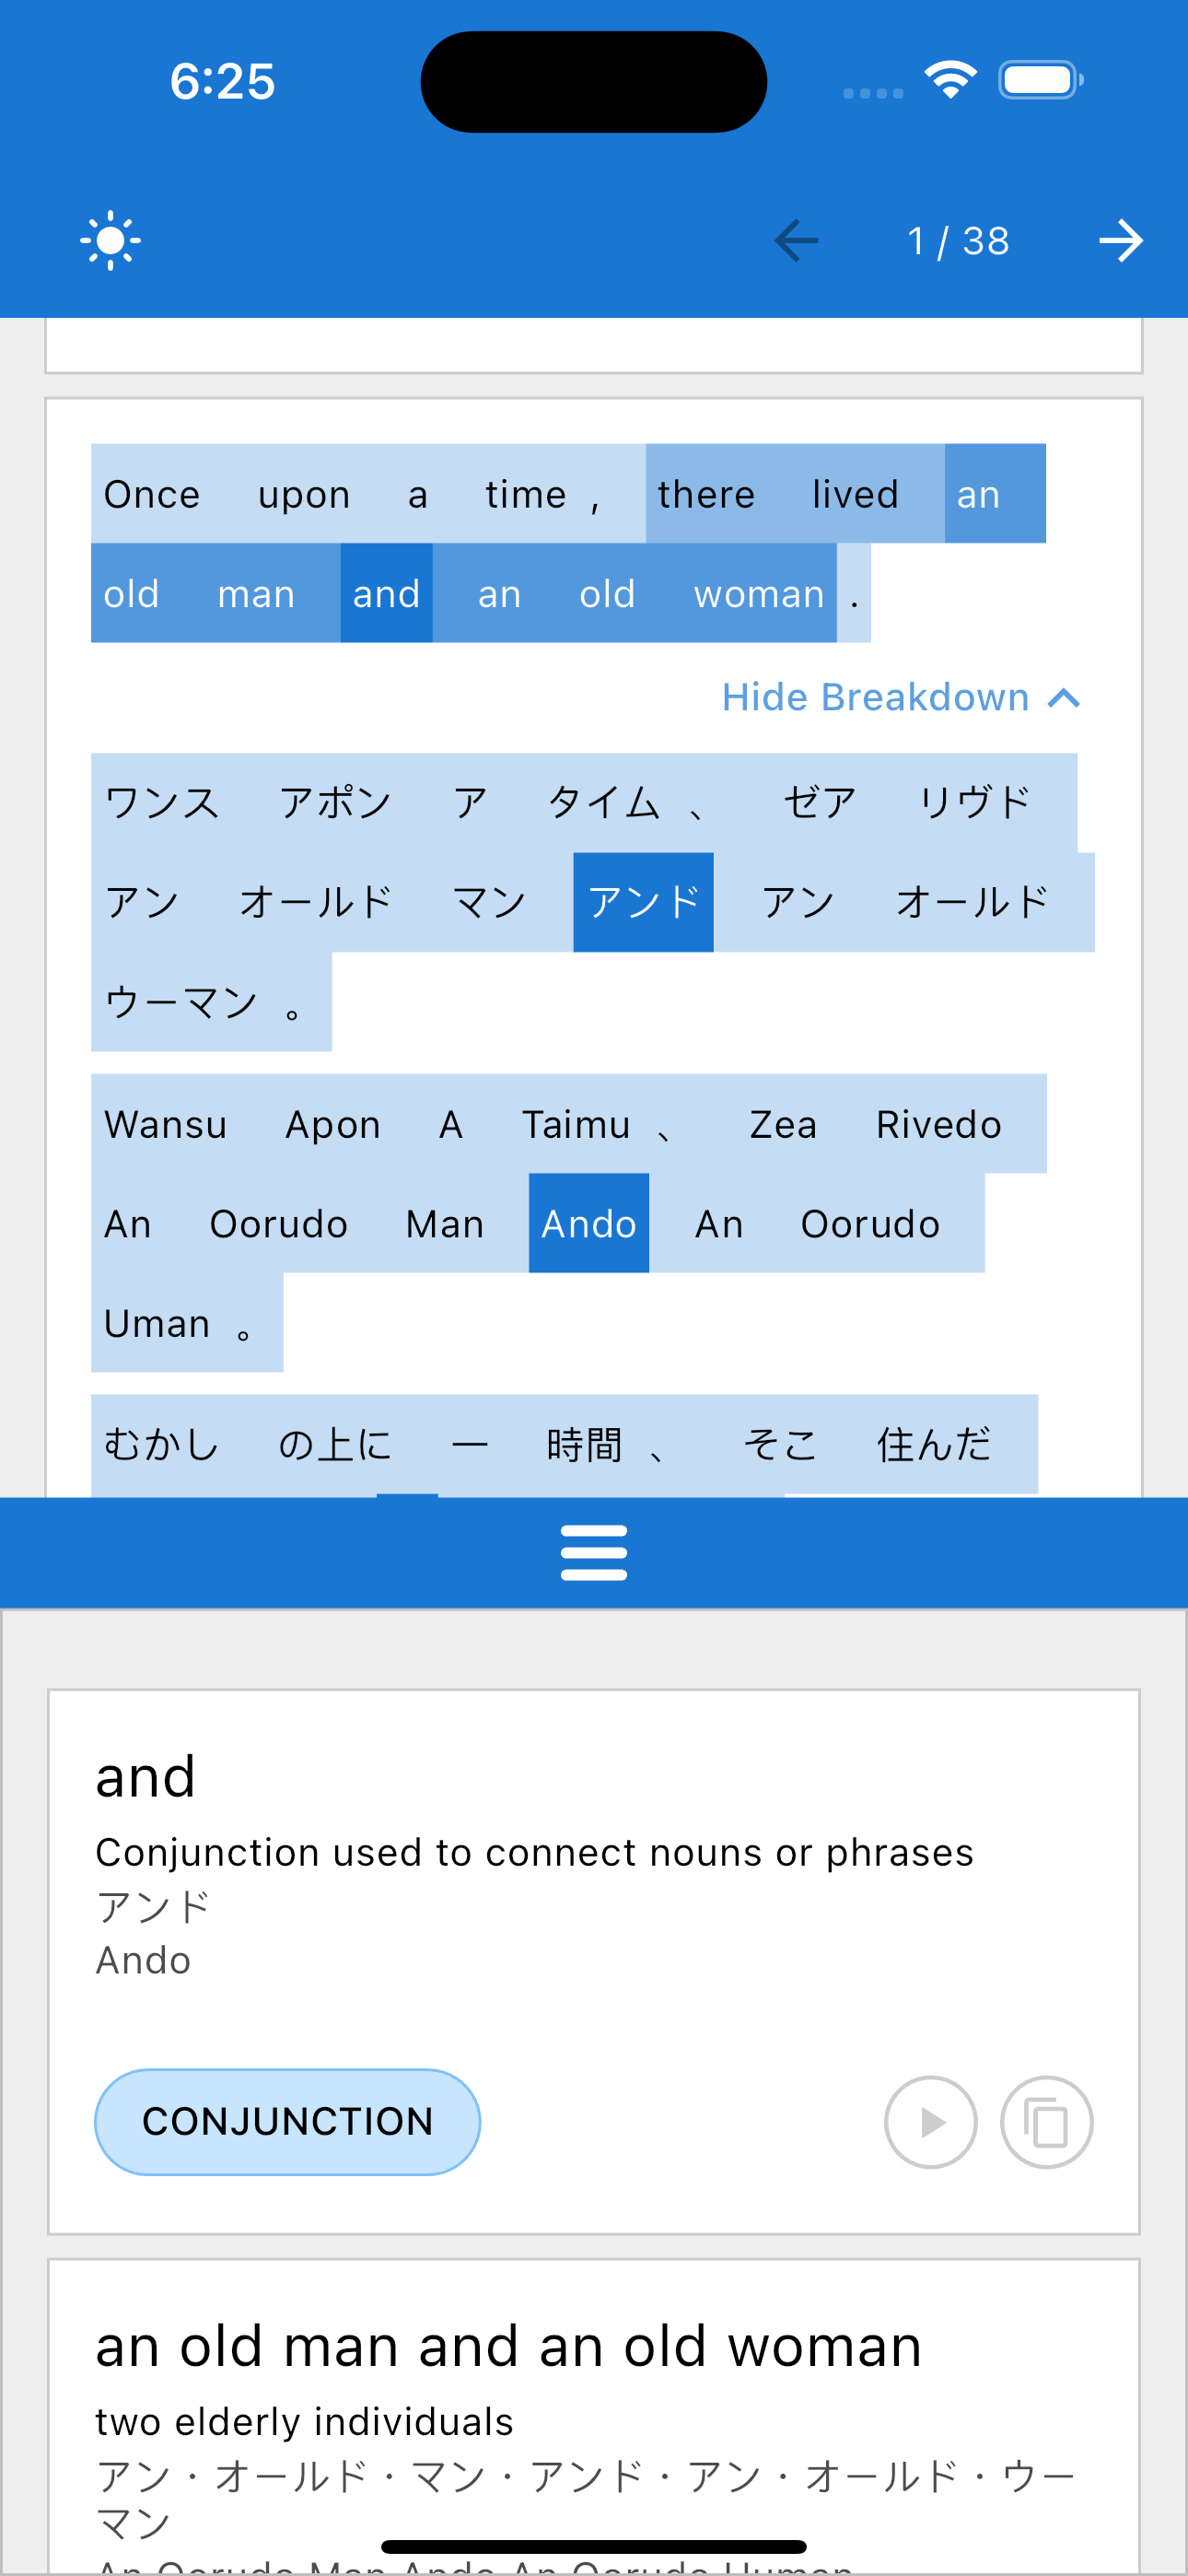This screenshot has height=2576, width=1188.
Task: Tap the CONJUNCTION tag chip
Action: [287, 2122]
